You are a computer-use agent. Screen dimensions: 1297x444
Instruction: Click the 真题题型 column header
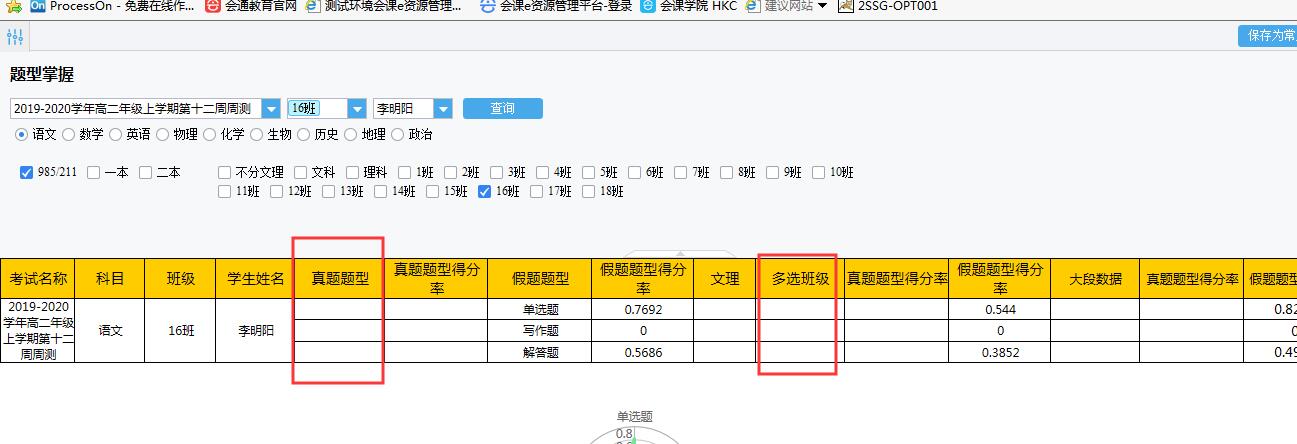(341, 279)
